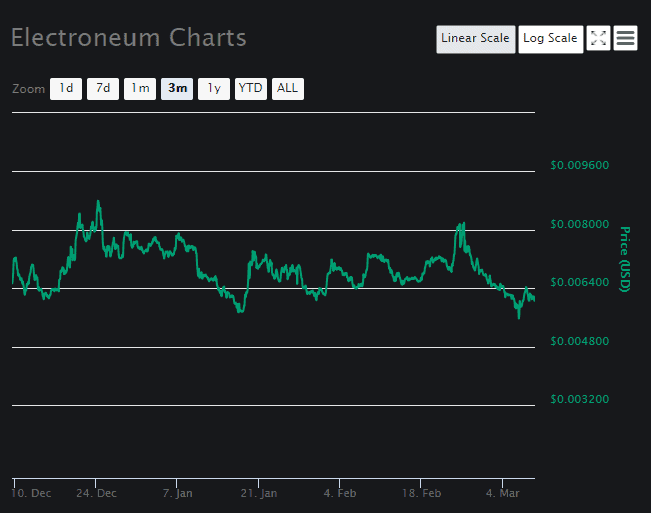Click the Electroneum Charts heading
The width and height of the screenshot is (651, 513).
129,38
